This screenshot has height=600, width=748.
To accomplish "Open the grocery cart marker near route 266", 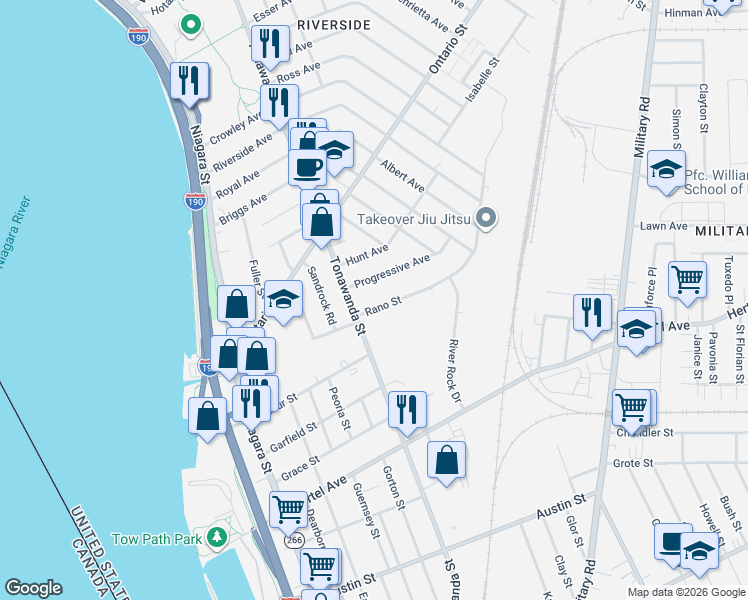I will click(288, 511).
